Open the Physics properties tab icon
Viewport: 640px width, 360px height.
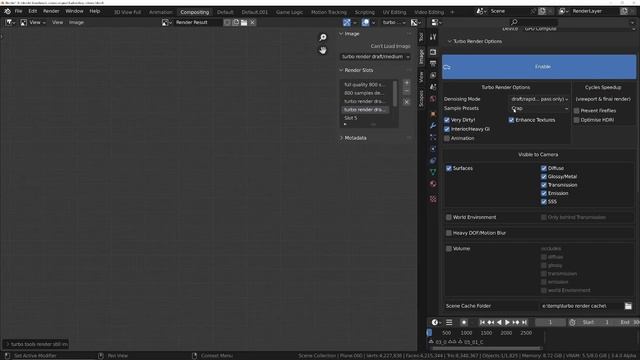tap(433, 149)
